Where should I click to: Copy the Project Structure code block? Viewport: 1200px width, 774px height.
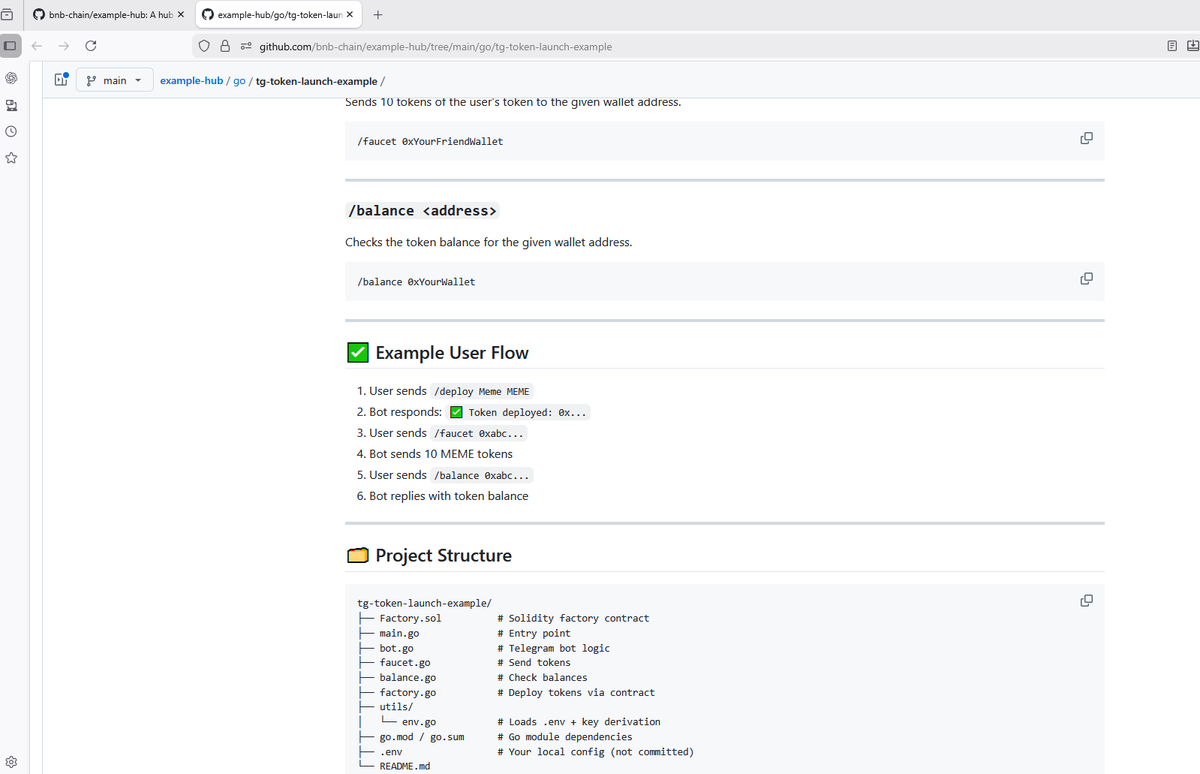click(1086, 600)
